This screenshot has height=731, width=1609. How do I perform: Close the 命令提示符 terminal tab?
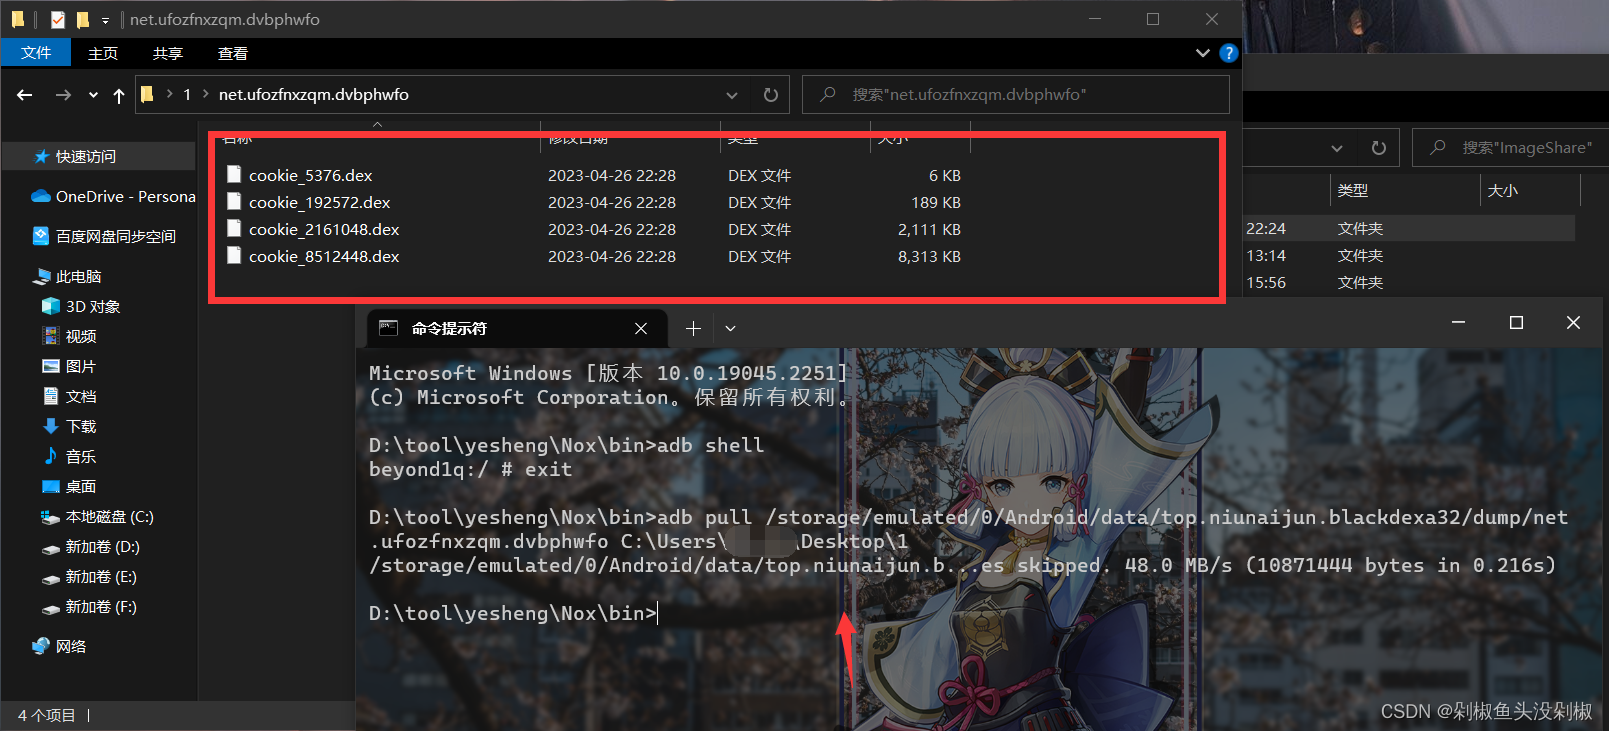point(641,328)
